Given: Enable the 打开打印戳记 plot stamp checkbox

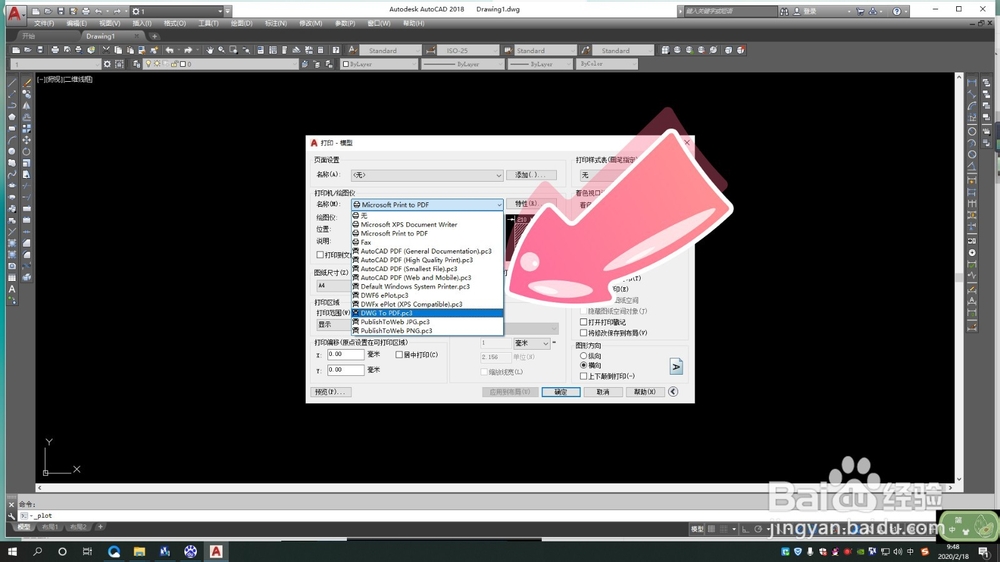Looking at the screenshot, I should pyautogui.click(x=583, y=322).
